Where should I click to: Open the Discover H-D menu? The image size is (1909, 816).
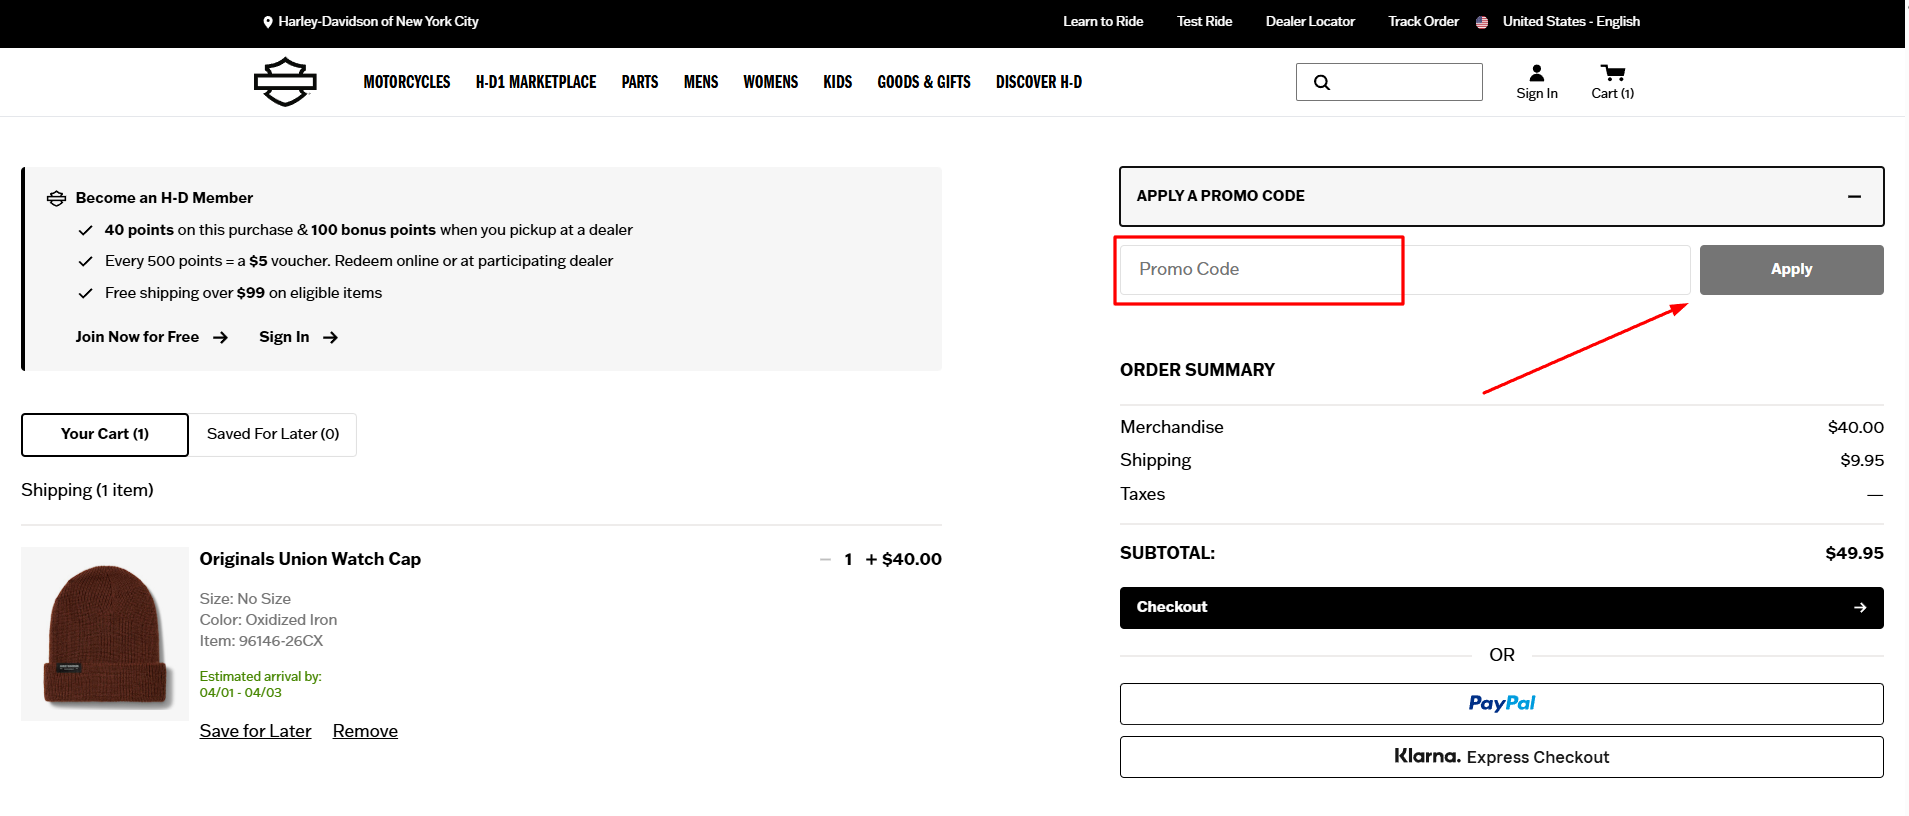1039,82
